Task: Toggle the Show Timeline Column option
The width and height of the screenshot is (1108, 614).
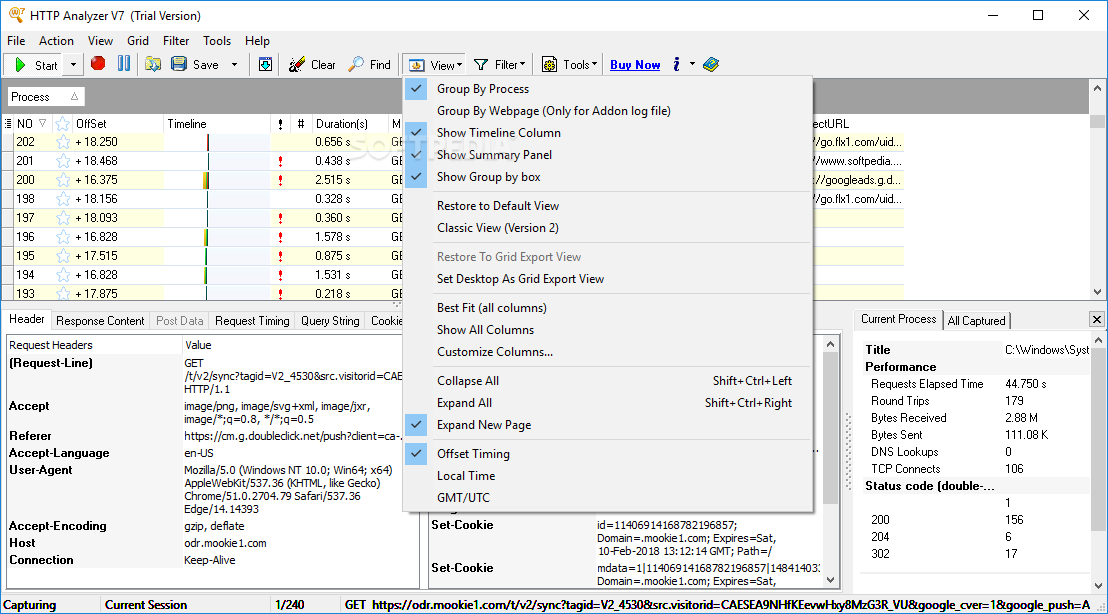Action: (x=499, y=133)
